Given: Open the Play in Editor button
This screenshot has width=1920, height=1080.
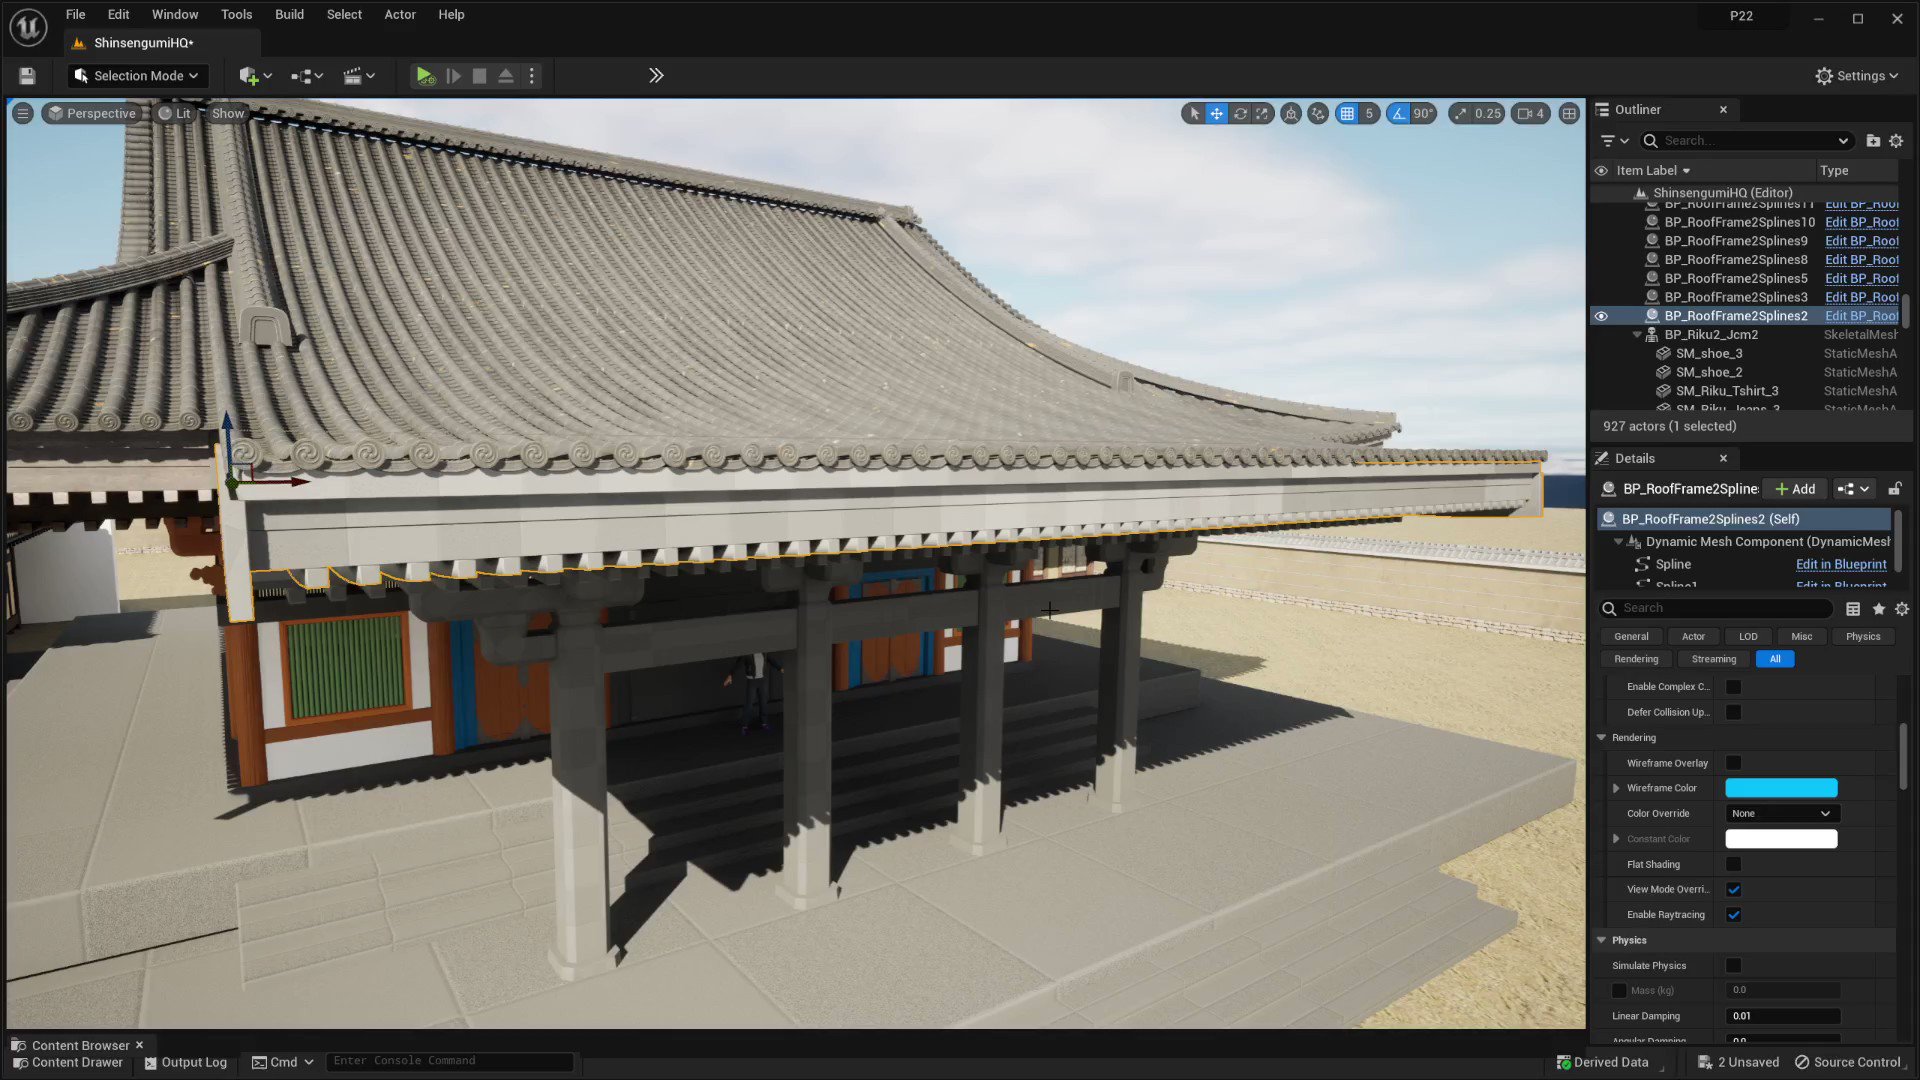Looking at the screenshot, I should pos(425,75).
